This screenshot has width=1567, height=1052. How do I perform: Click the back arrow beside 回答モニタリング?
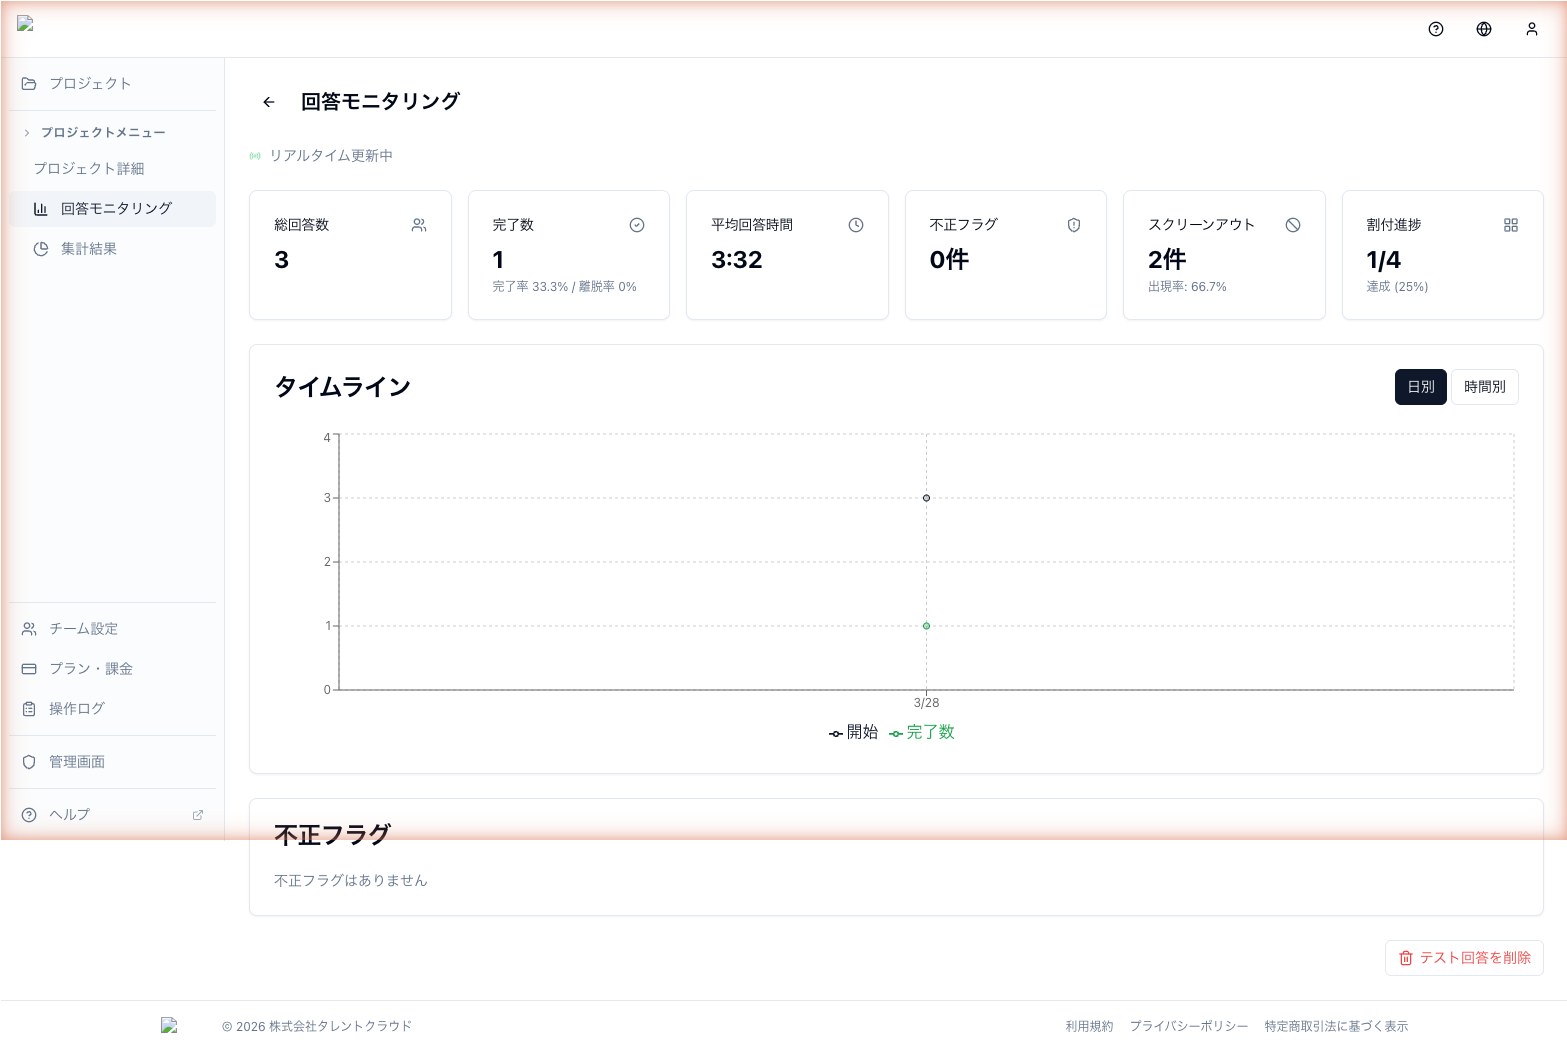268,102
